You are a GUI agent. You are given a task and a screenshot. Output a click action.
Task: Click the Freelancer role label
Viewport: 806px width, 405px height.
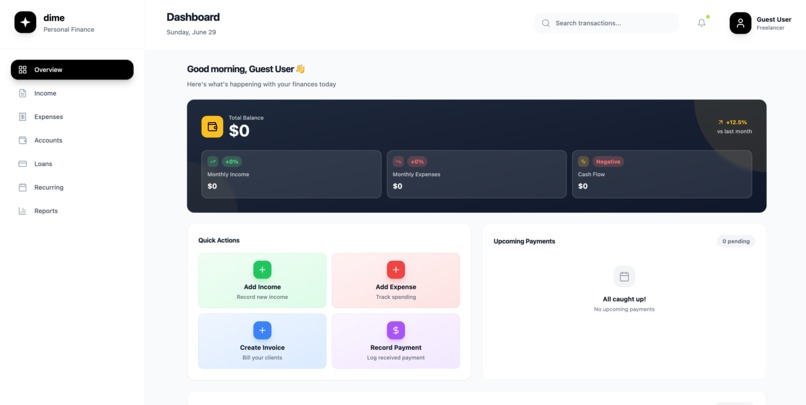(770, 28)
